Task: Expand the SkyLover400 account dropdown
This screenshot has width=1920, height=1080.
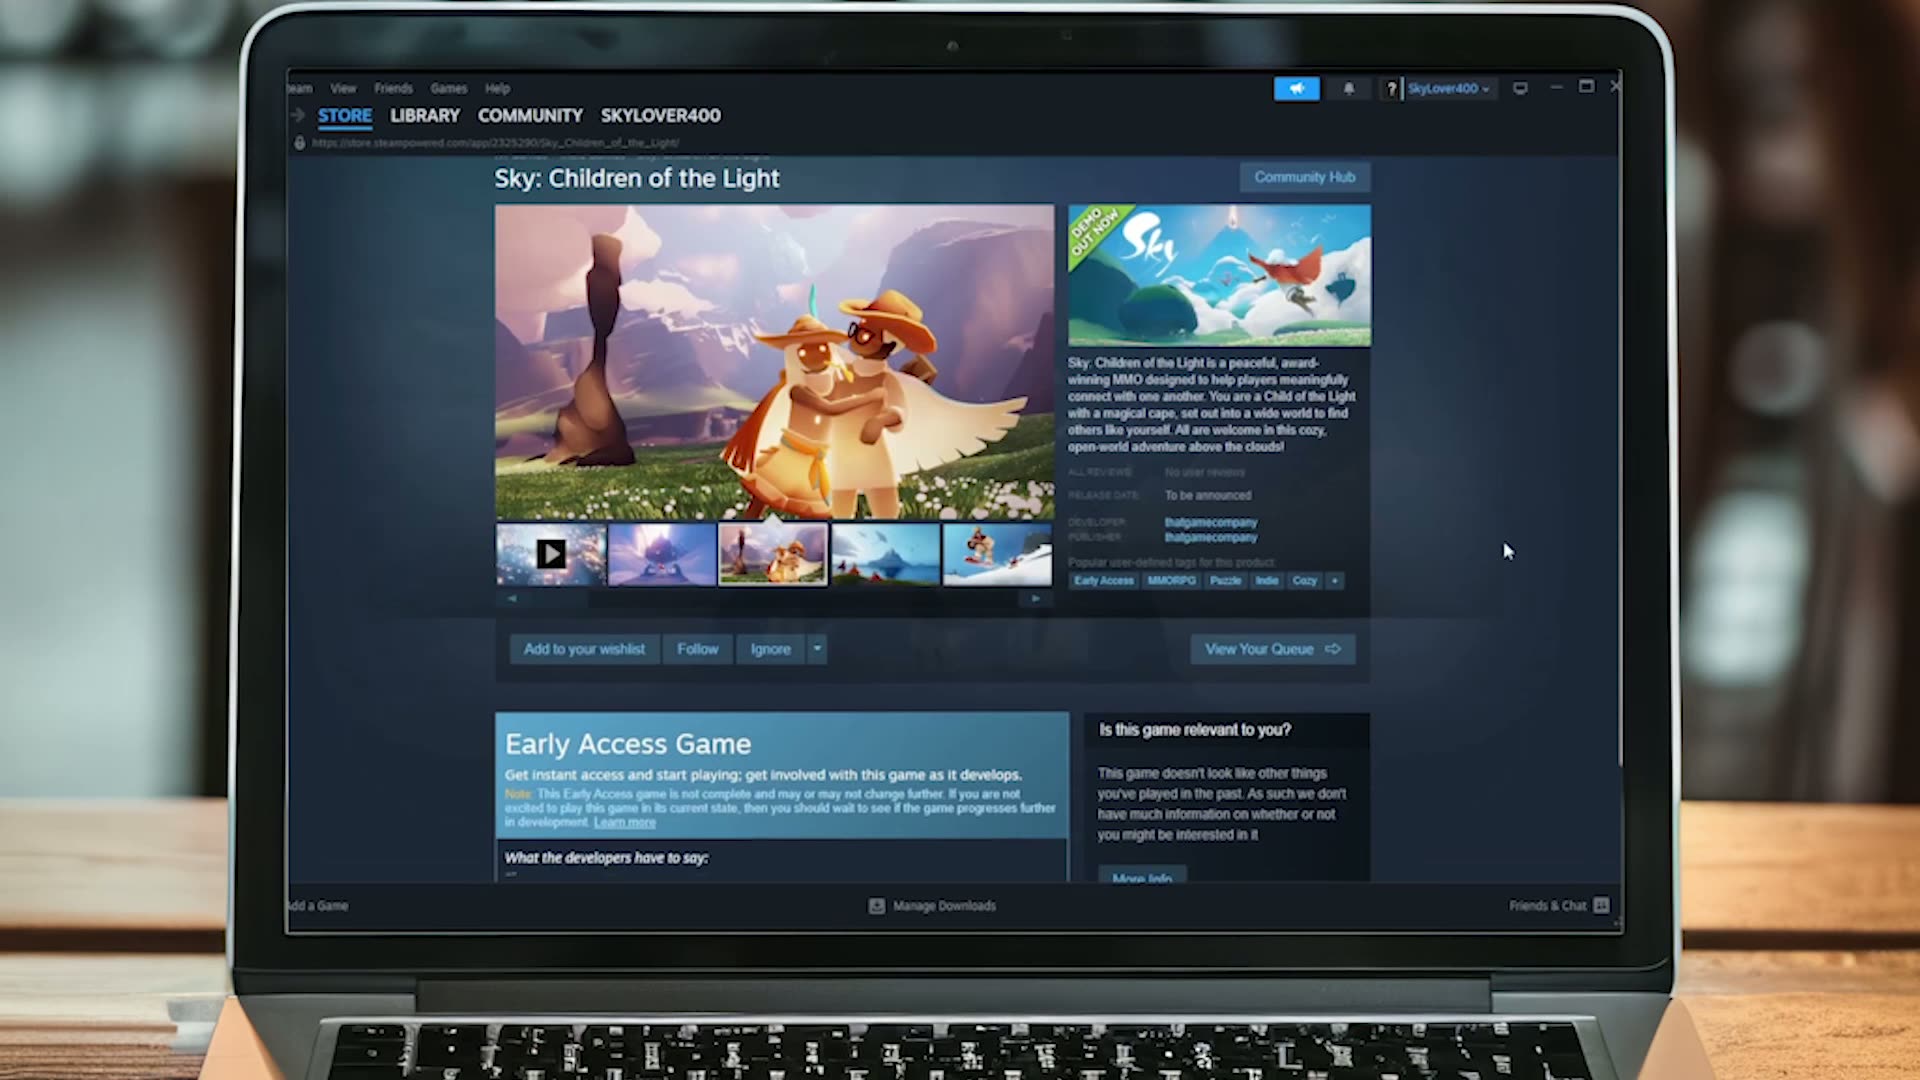Action: 1448,89
